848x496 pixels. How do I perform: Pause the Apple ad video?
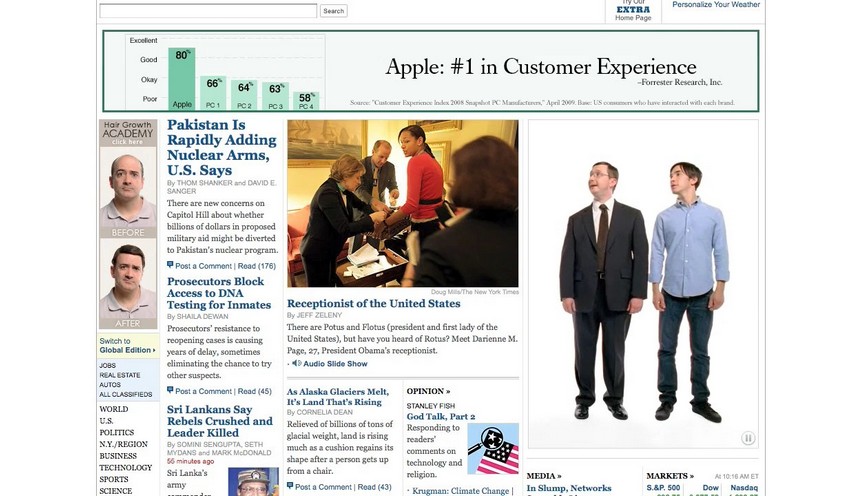[x=748, y=438]
